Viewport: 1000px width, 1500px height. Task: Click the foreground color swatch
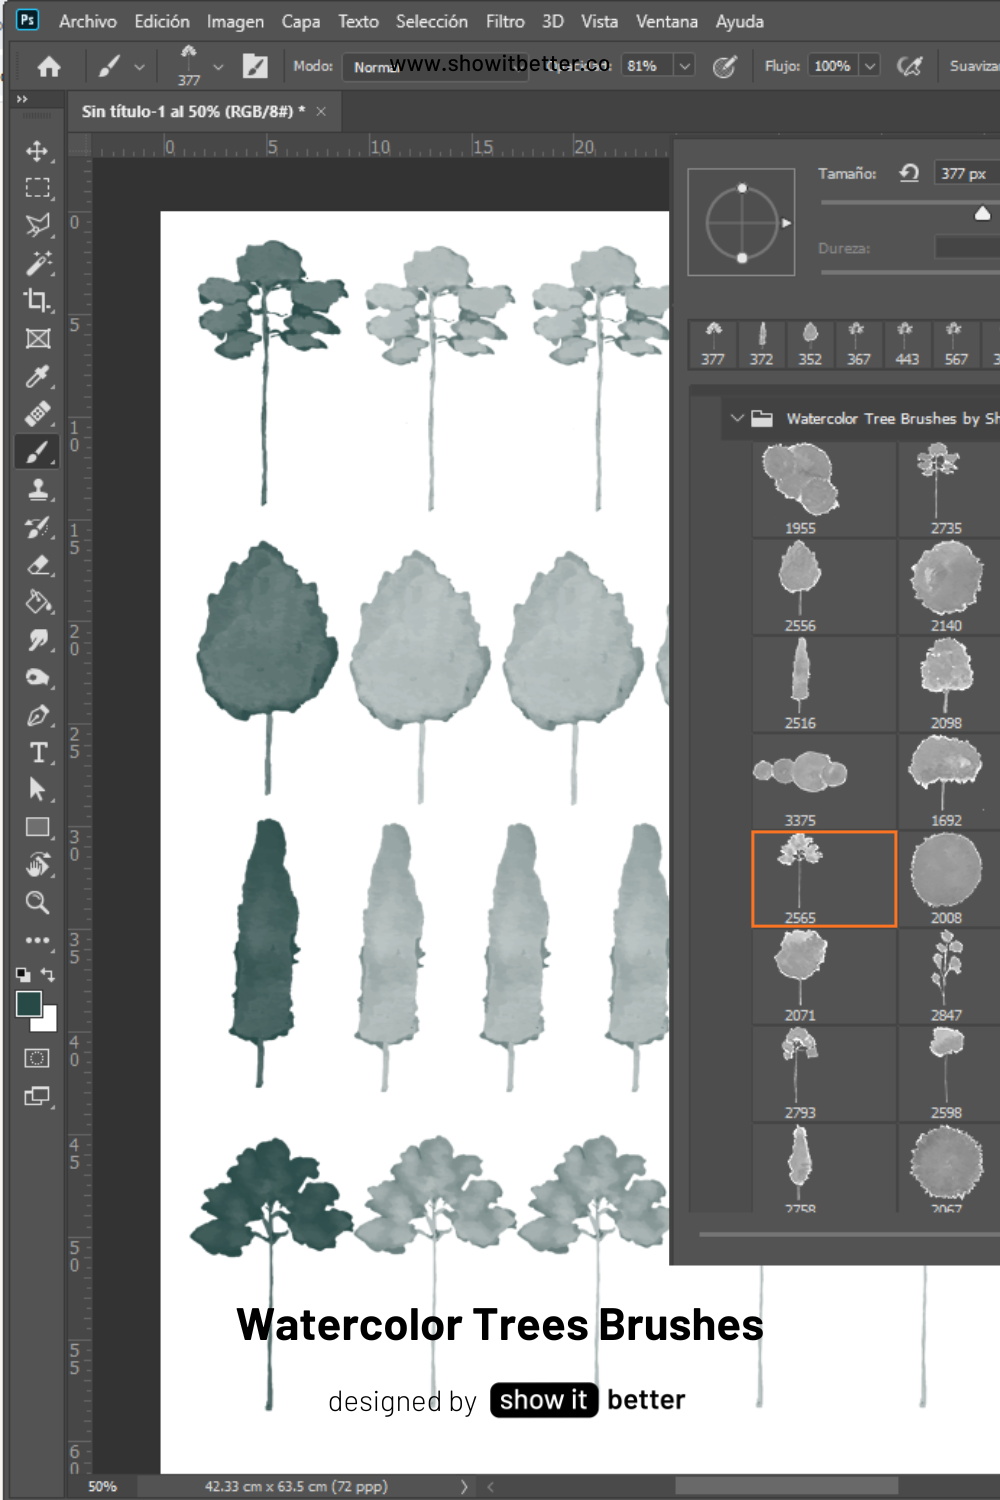click(30, 1005)
